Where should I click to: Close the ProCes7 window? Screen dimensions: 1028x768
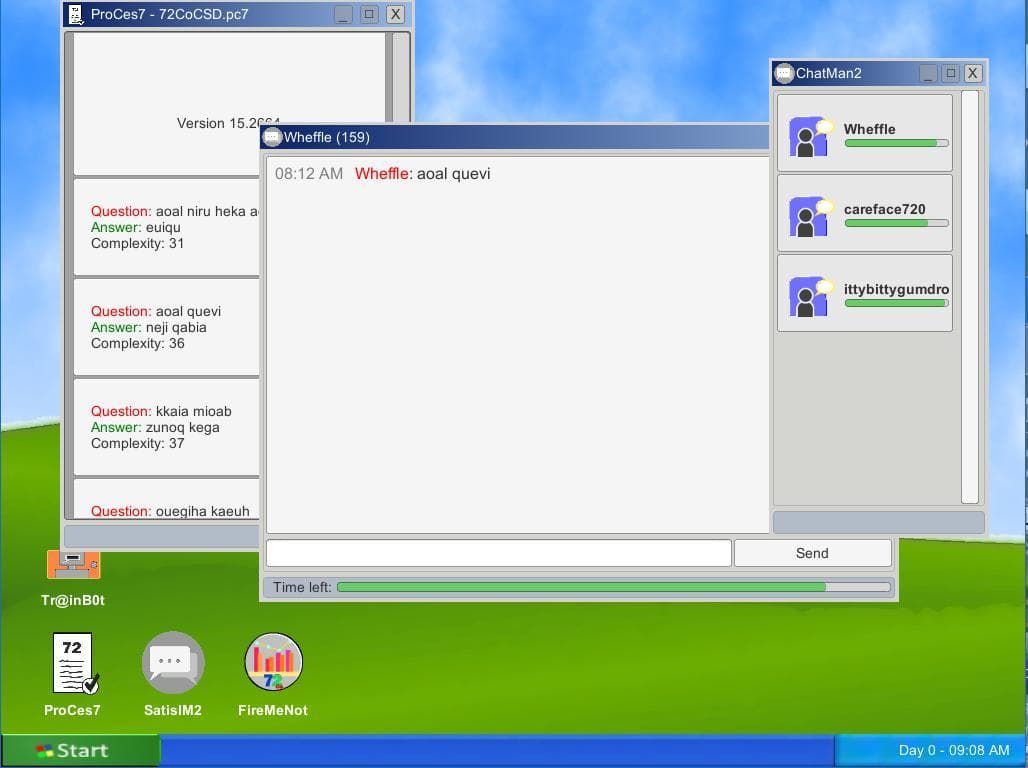pos(395,14)
